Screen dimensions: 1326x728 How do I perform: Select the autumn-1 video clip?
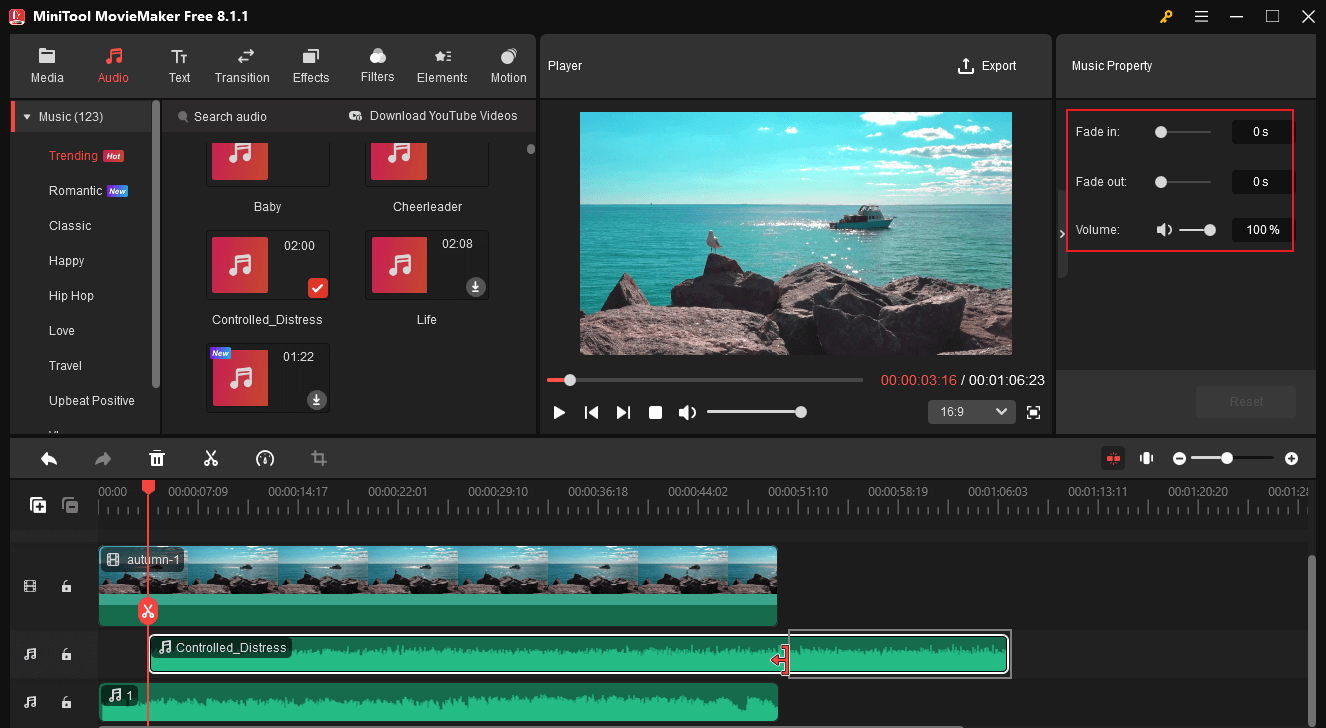coord(438,586)
